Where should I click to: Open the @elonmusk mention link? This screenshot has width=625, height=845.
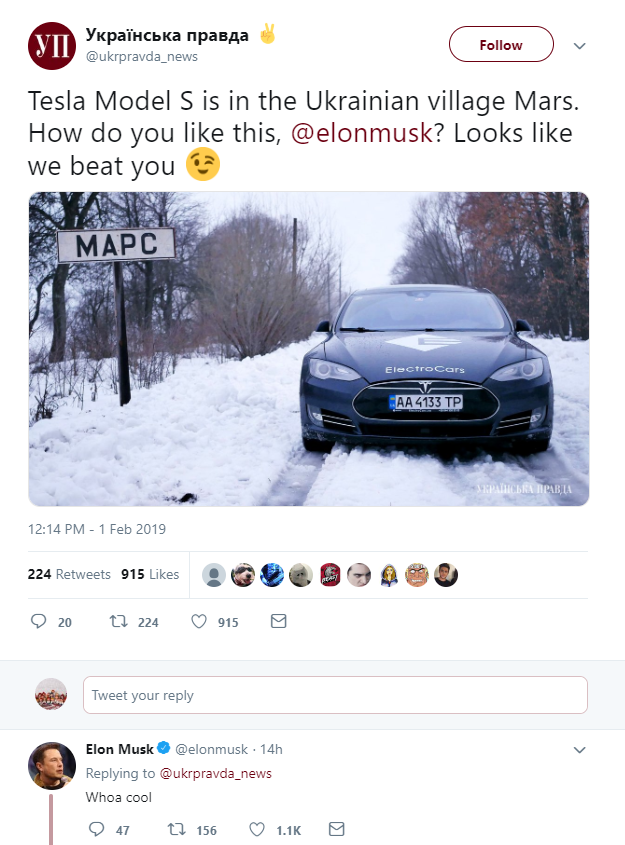[362, 133]
